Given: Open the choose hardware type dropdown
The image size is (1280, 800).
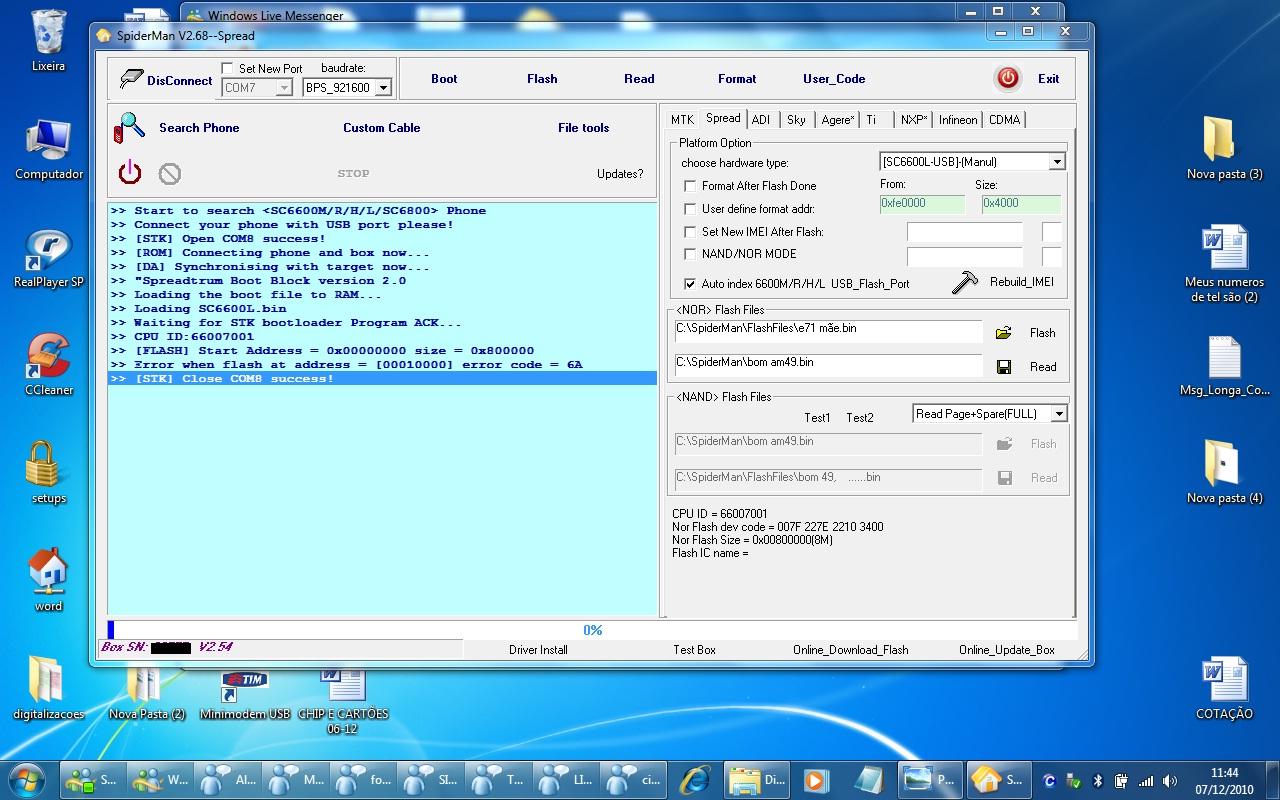Looking at the screenshot, I should tap(1057, 162).
